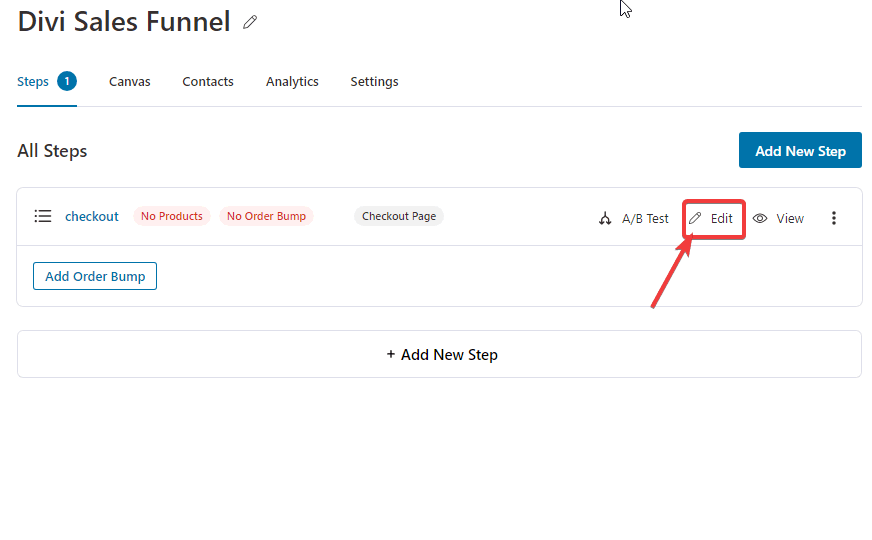Open the checkout step link
The width and height of the screenshot is (872, 540).
(92, 216)
